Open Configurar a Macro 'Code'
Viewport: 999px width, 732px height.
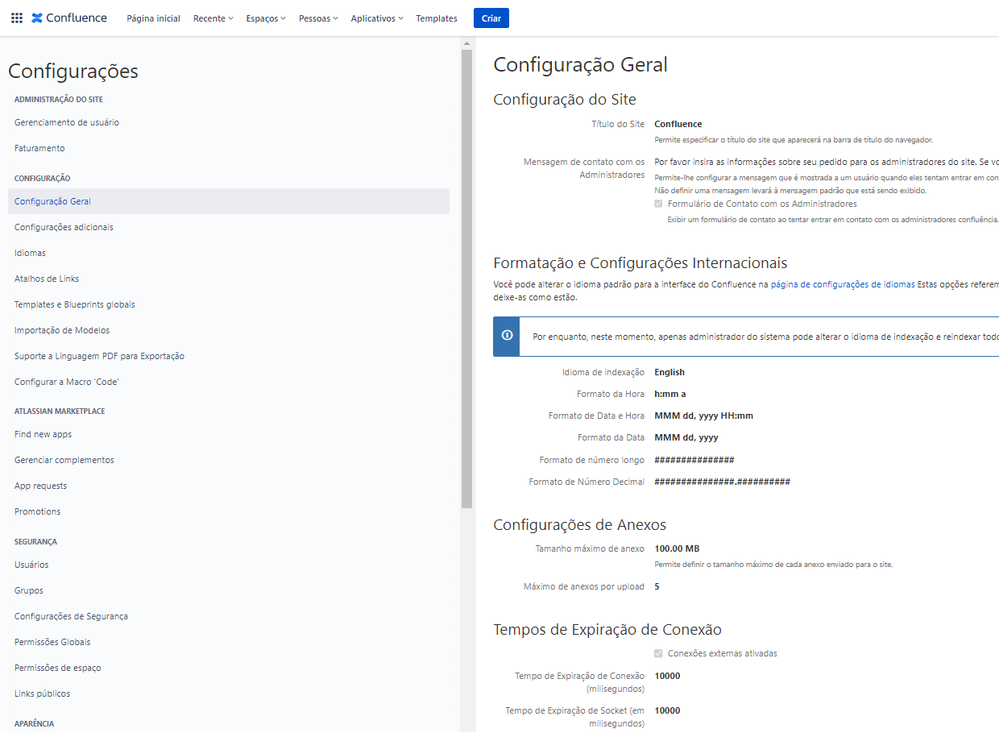(x=66, y=382)
